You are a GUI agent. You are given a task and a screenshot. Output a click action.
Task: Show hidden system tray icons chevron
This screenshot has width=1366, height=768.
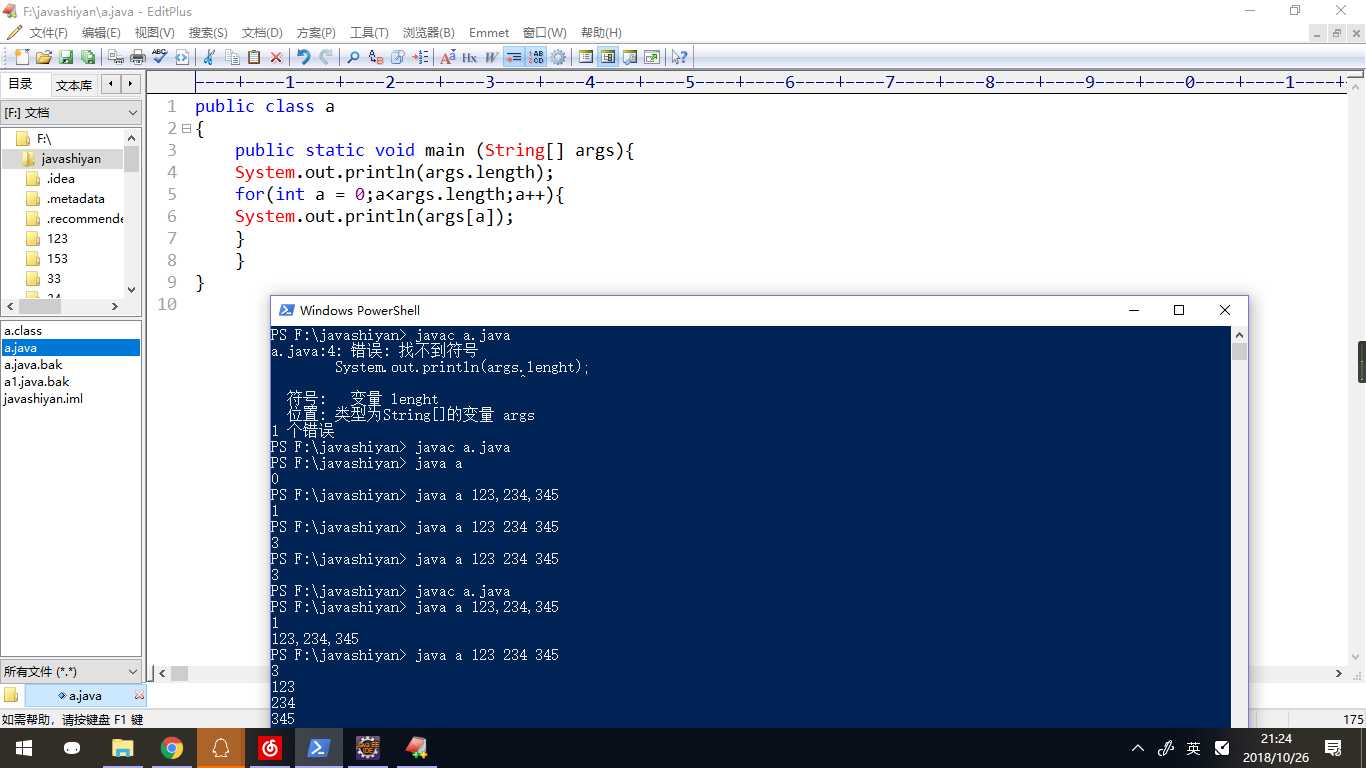[1138, 748]
